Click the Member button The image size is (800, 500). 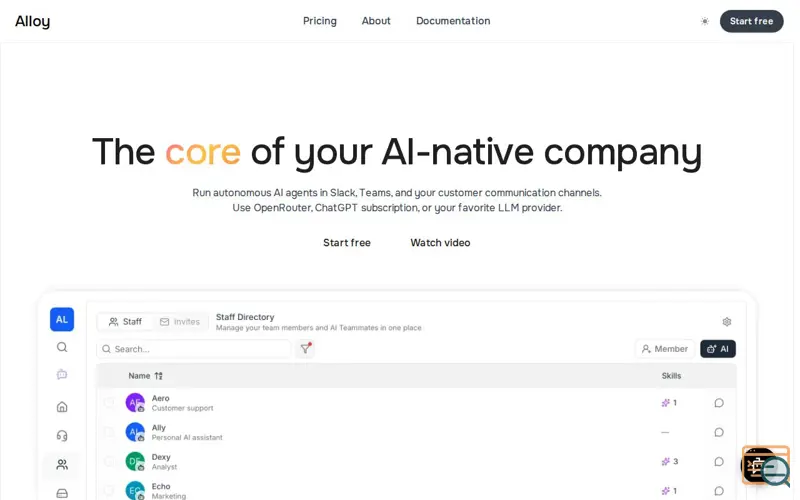pyautogui.click(x=665, y=349)
